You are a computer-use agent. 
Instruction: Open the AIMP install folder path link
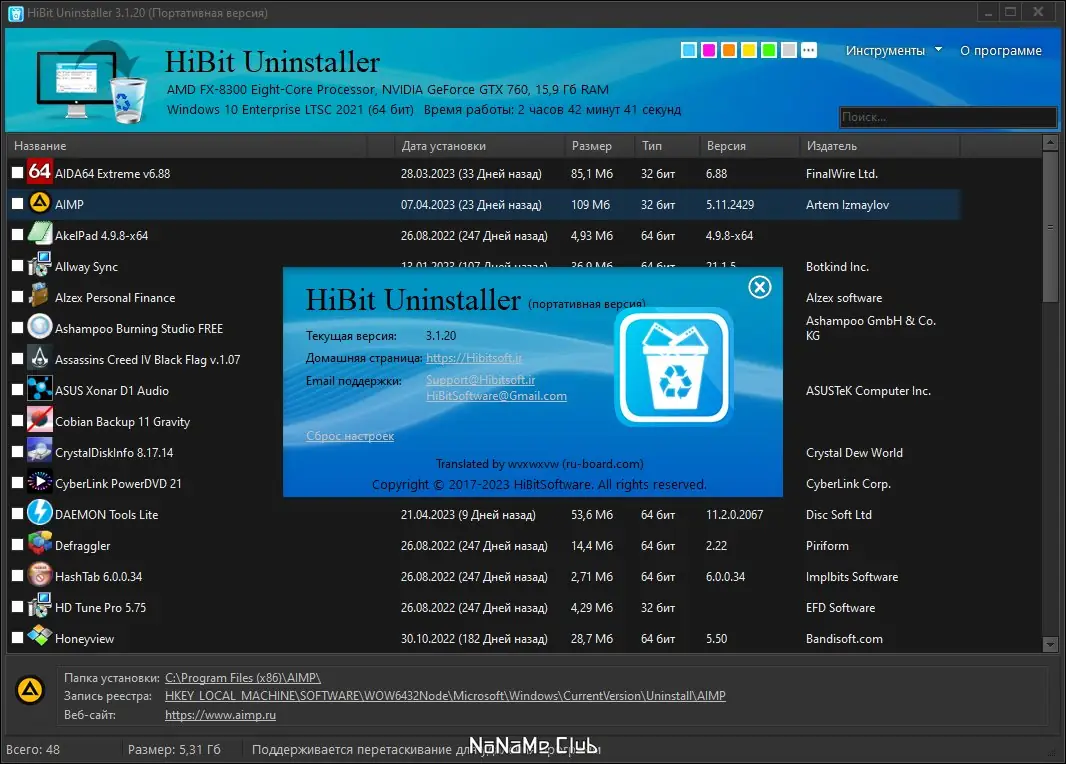click(x=243, y=678)
